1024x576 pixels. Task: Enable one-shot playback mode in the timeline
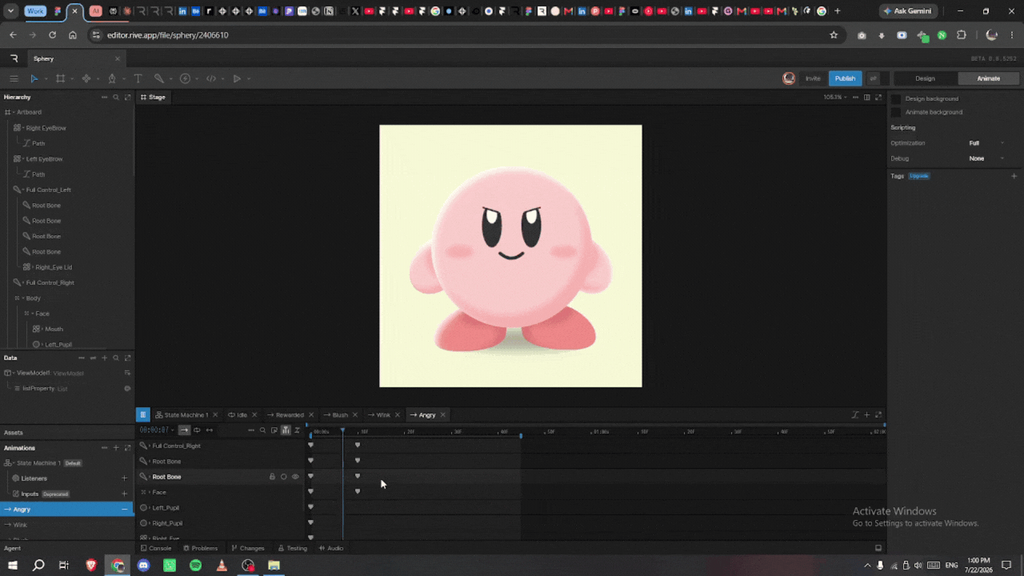click(x=184, y=430)
